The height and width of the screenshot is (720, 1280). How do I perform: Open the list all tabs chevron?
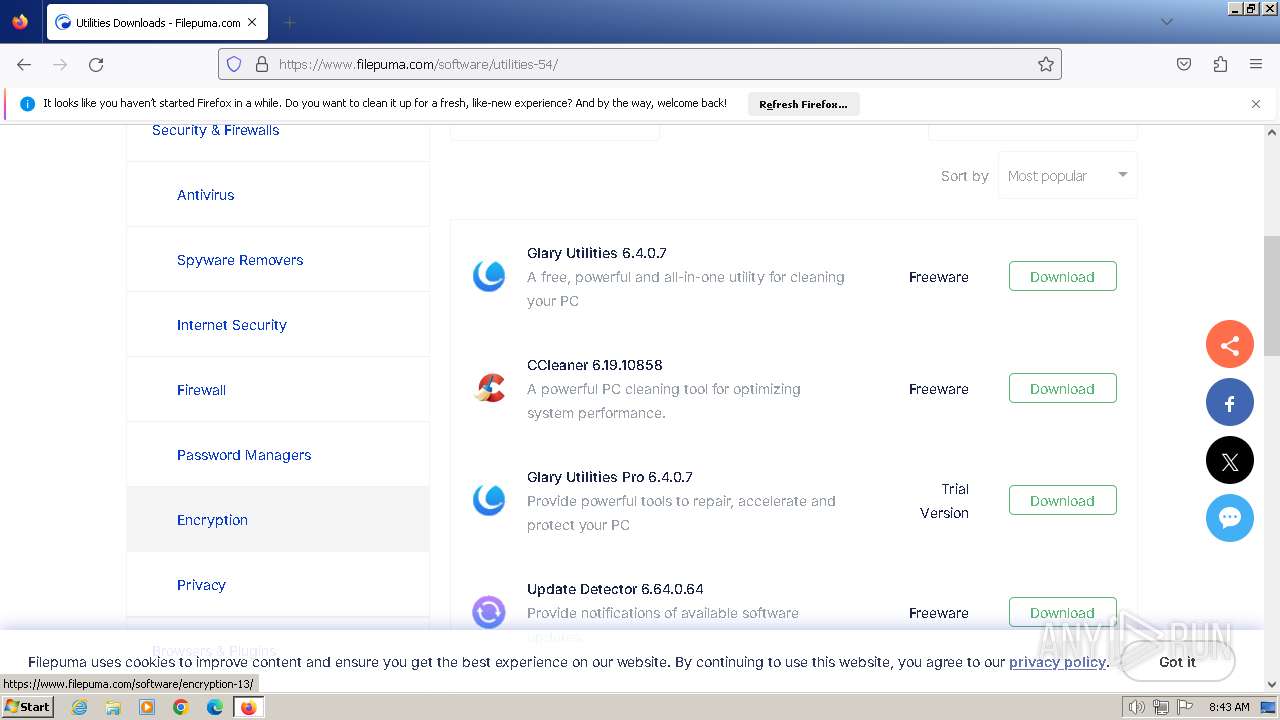[x=1167, y=22]
